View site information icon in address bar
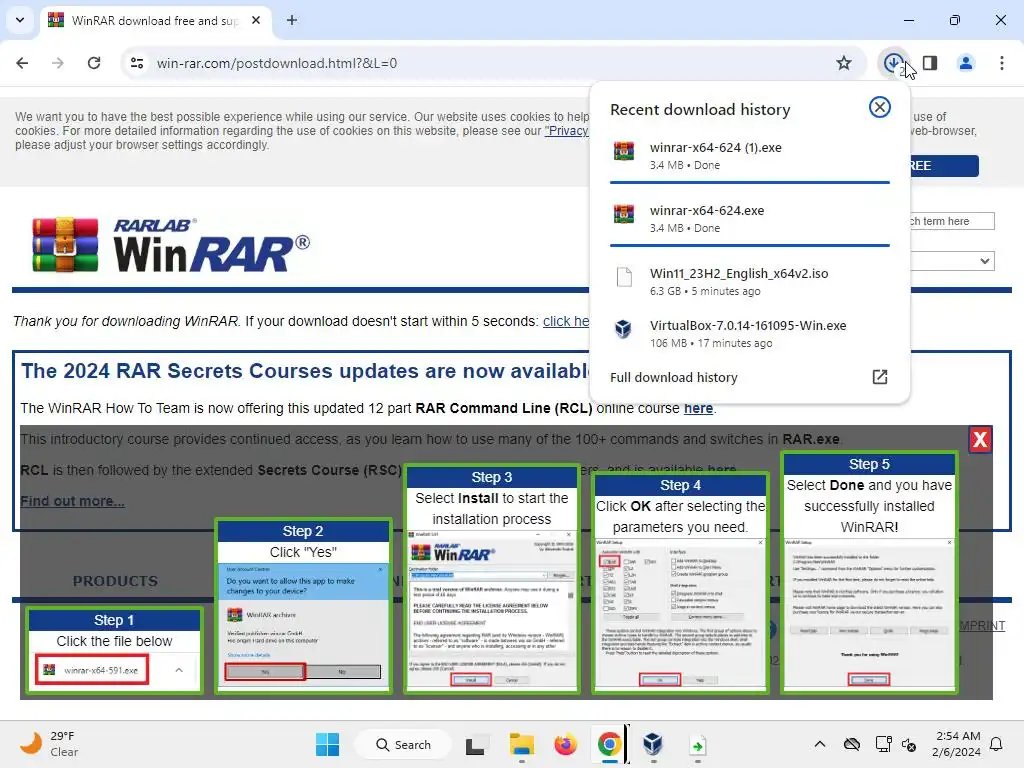 [137, 63]
